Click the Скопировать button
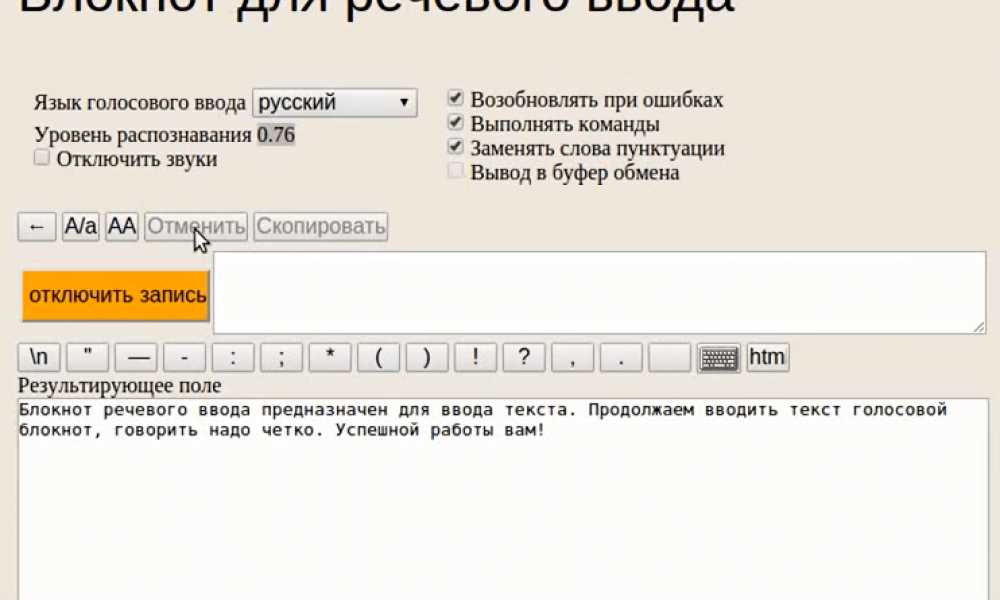The image size is (1000, 600). [320, 227]
